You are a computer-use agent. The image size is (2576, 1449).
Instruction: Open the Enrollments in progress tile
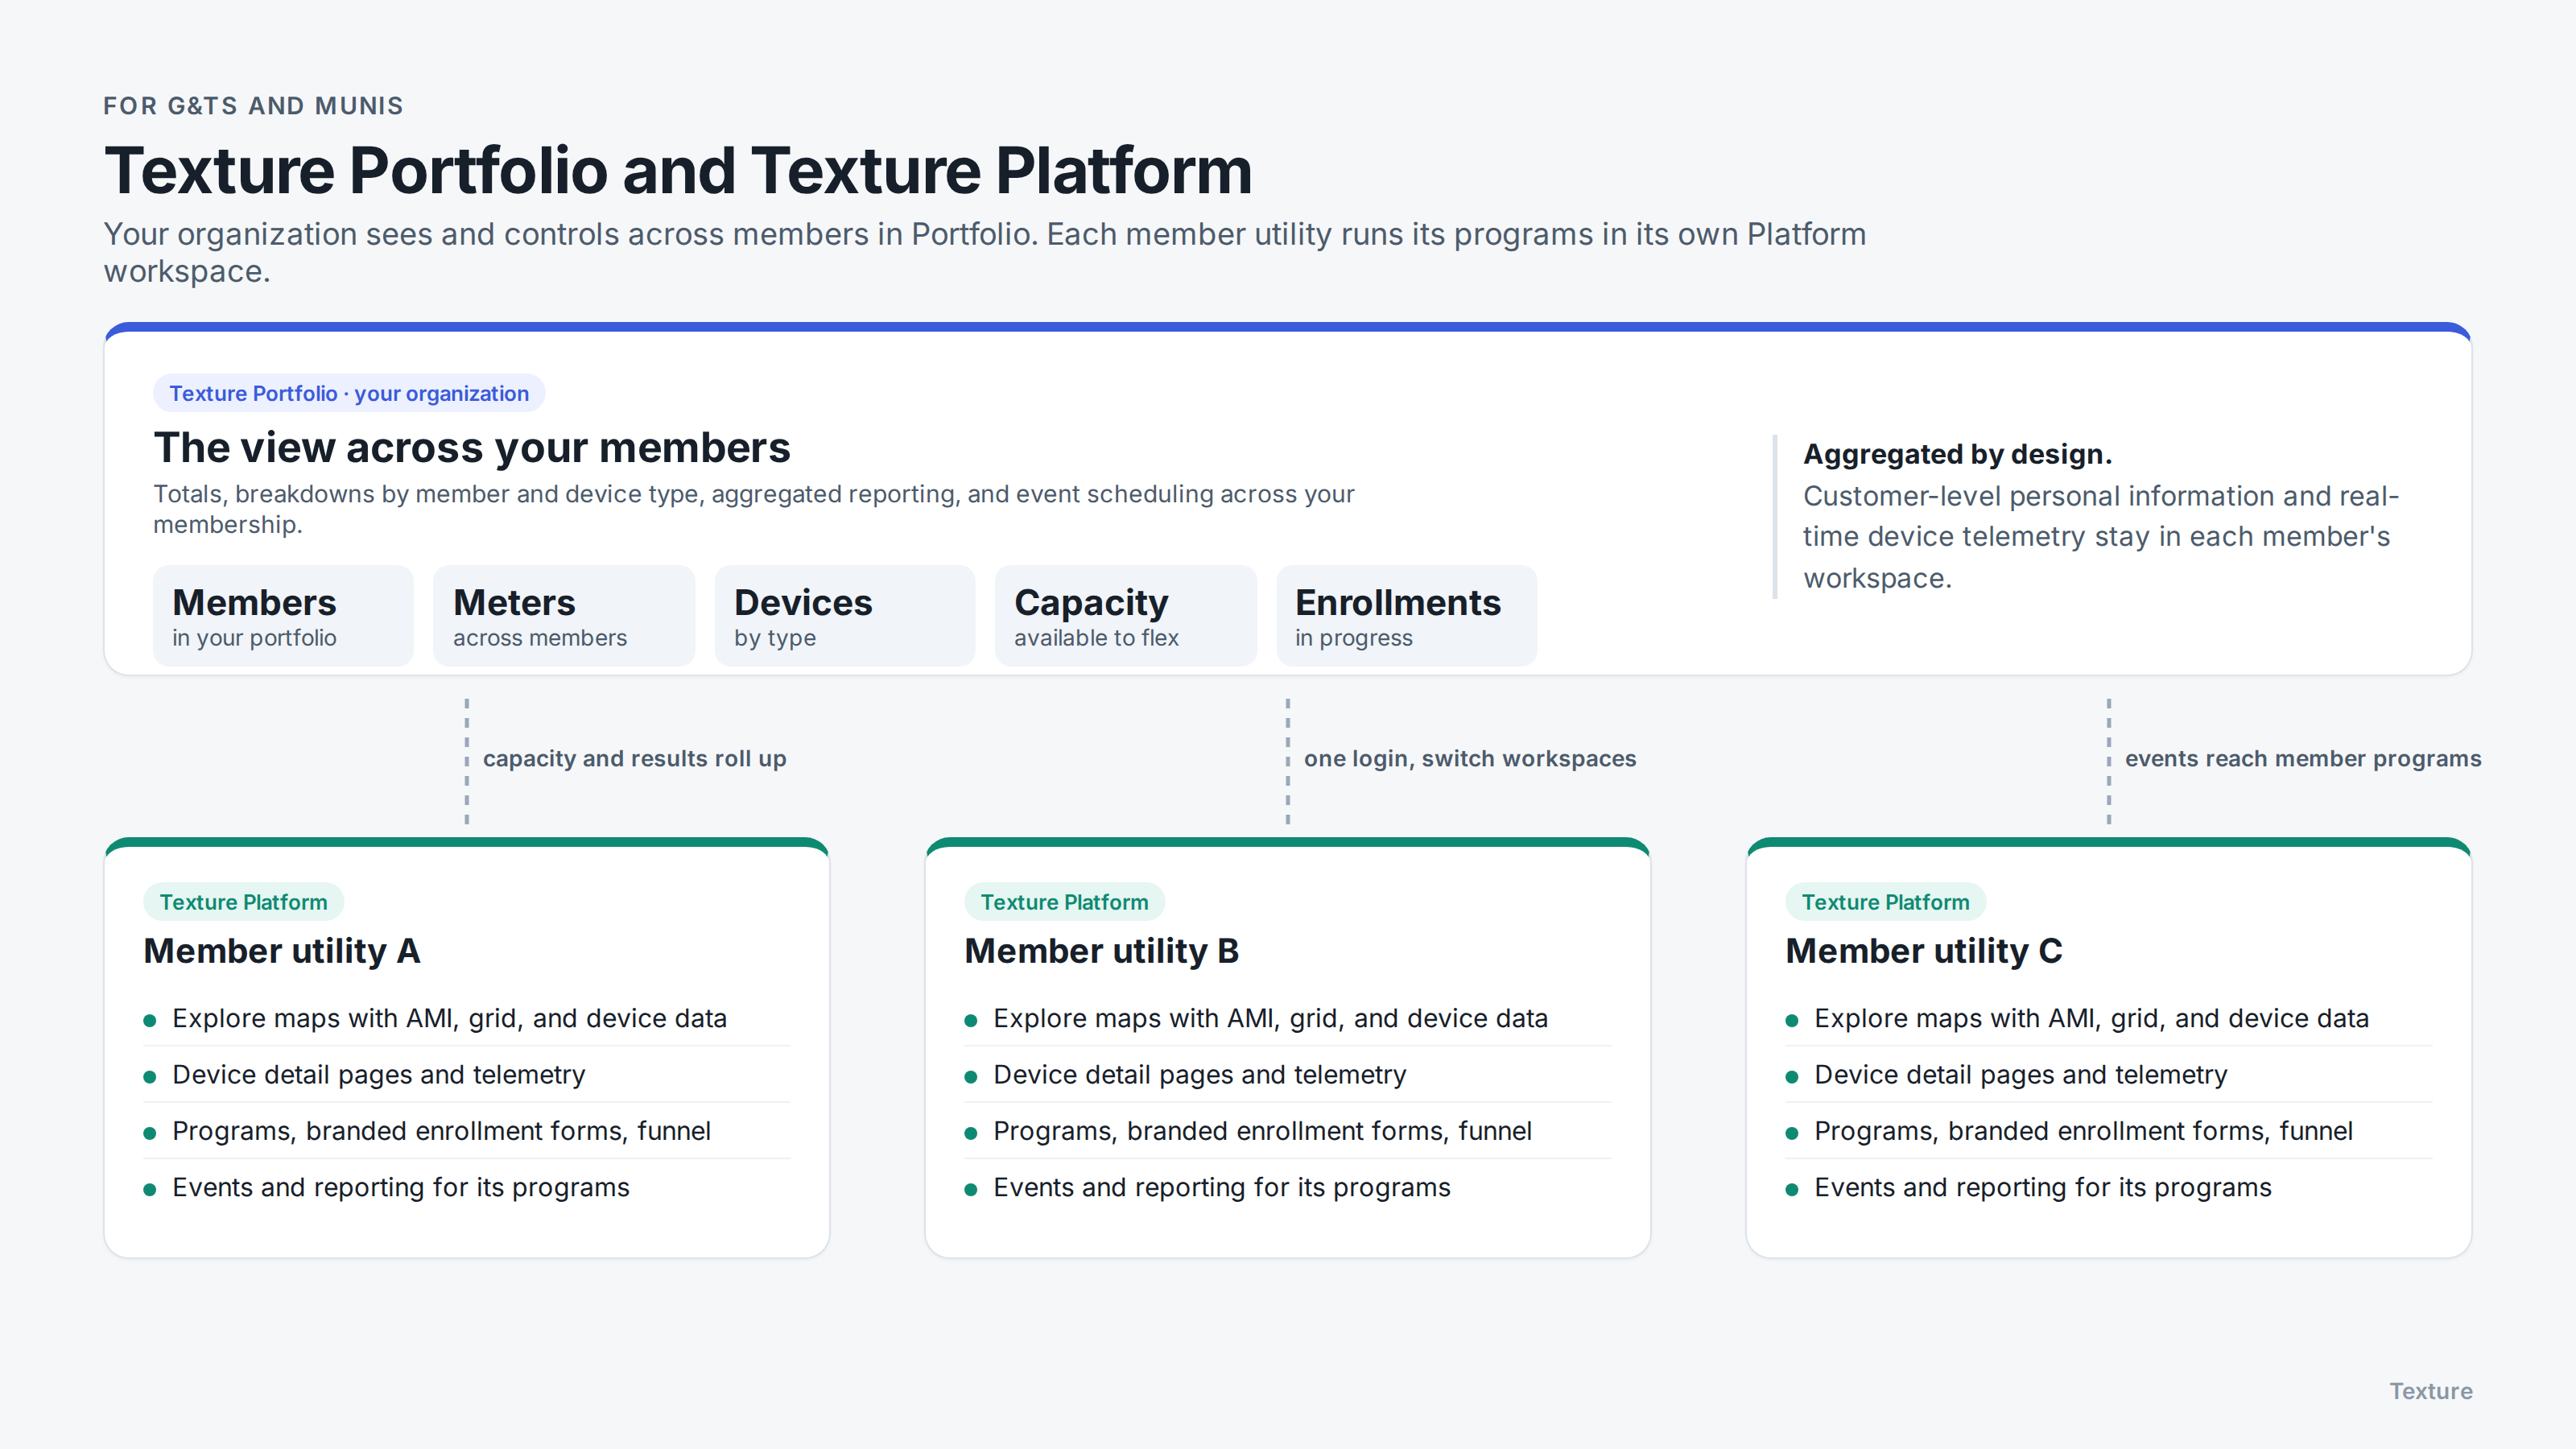pos(1406,615)
